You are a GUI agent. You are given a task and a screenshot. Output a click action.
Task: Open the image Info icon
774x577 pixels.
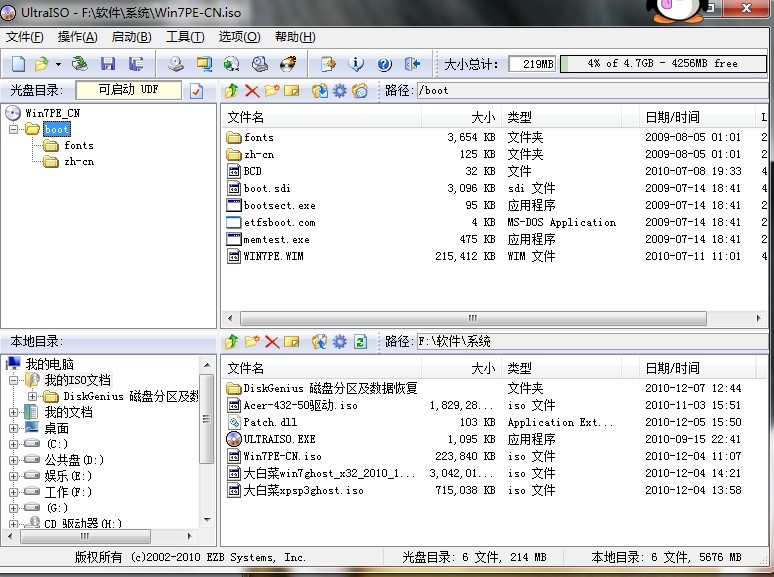(x=356, y=64)
